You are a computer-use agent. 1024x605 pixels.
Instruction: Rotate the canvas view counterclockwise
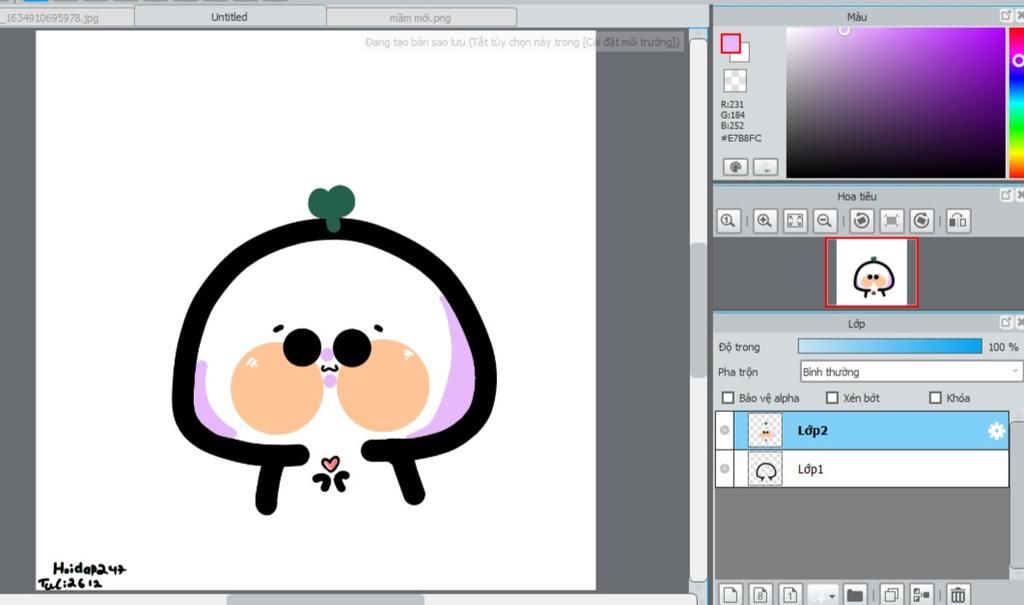[x=861, y=221]
